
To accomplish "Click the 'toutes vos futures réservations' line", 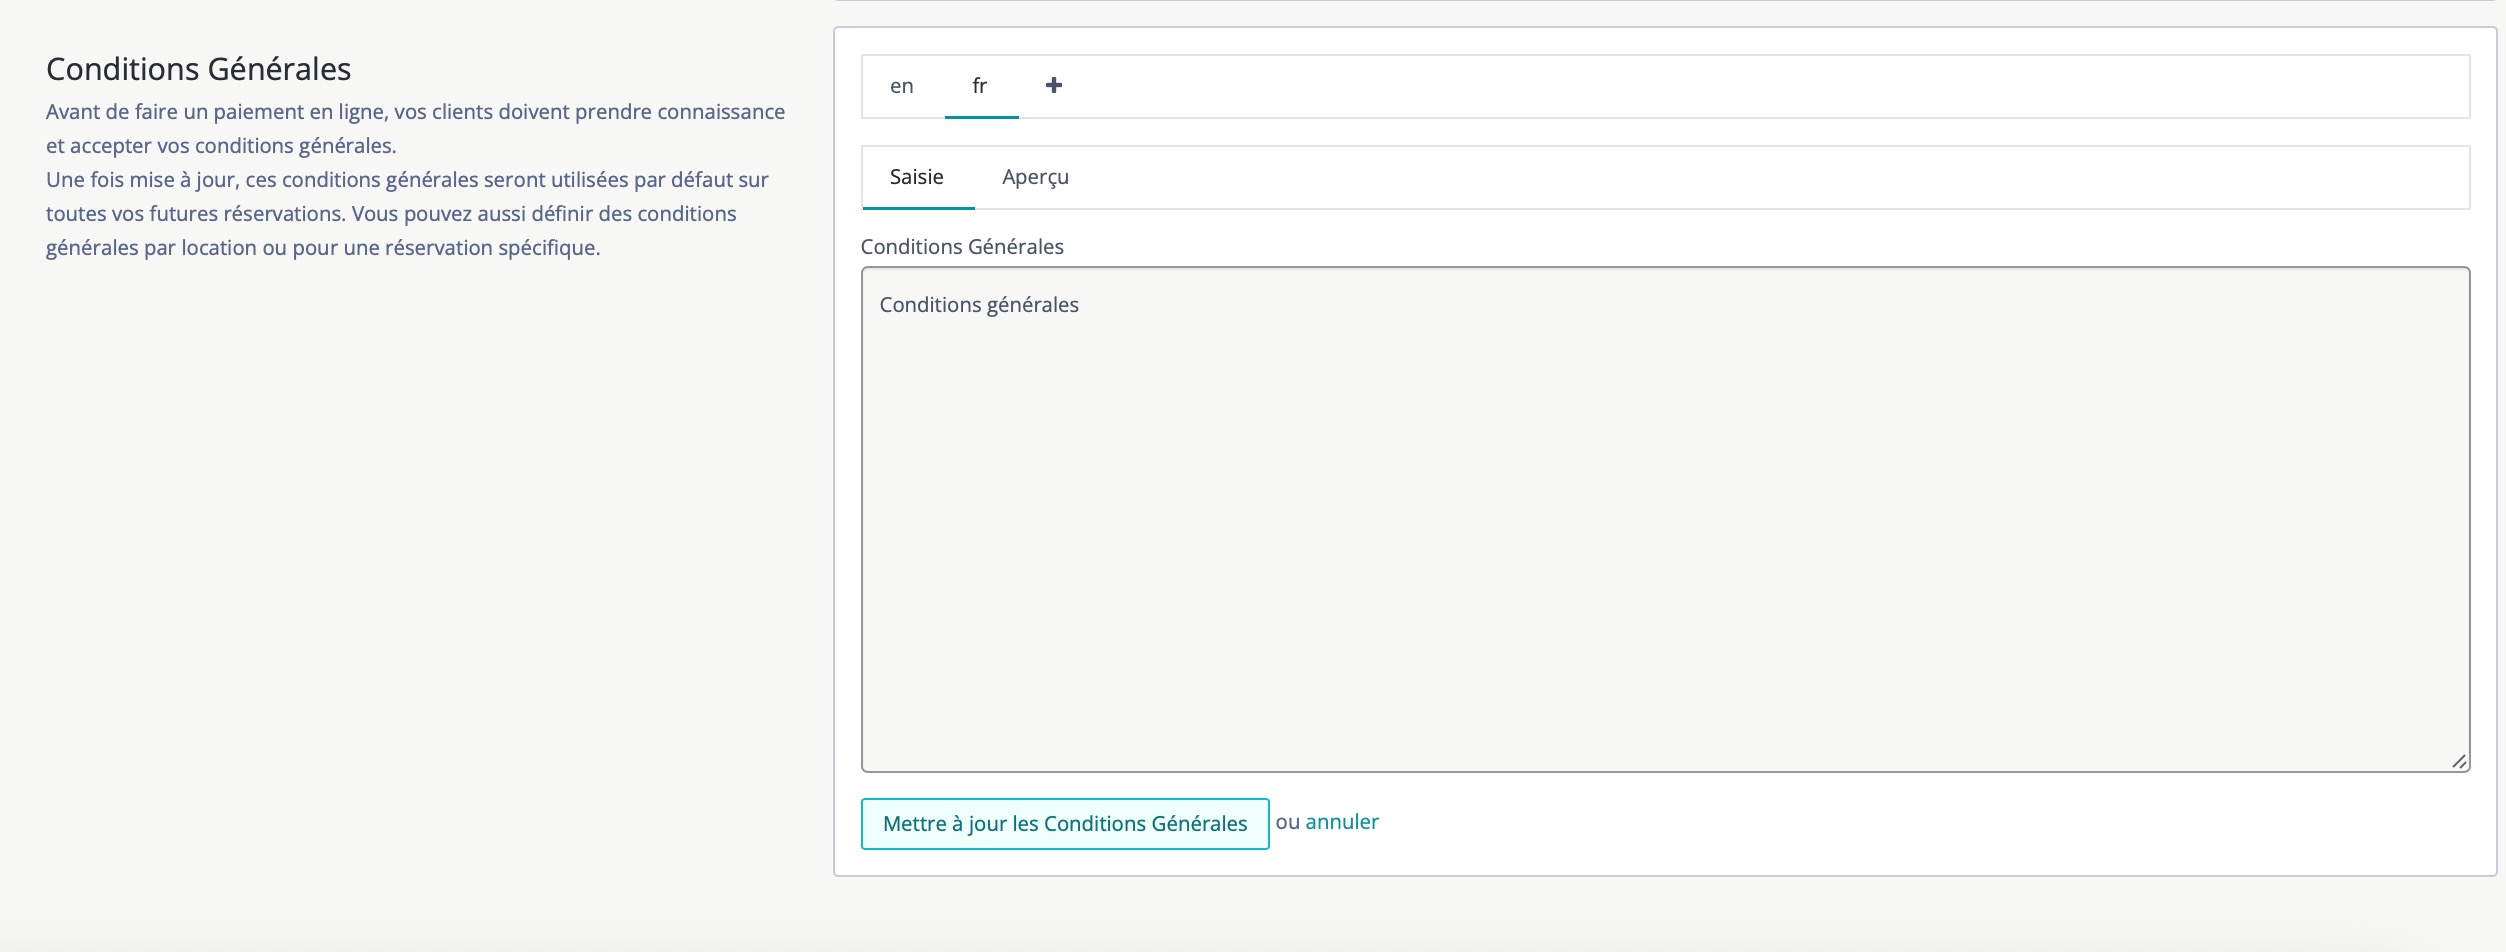I will point(391,214).
